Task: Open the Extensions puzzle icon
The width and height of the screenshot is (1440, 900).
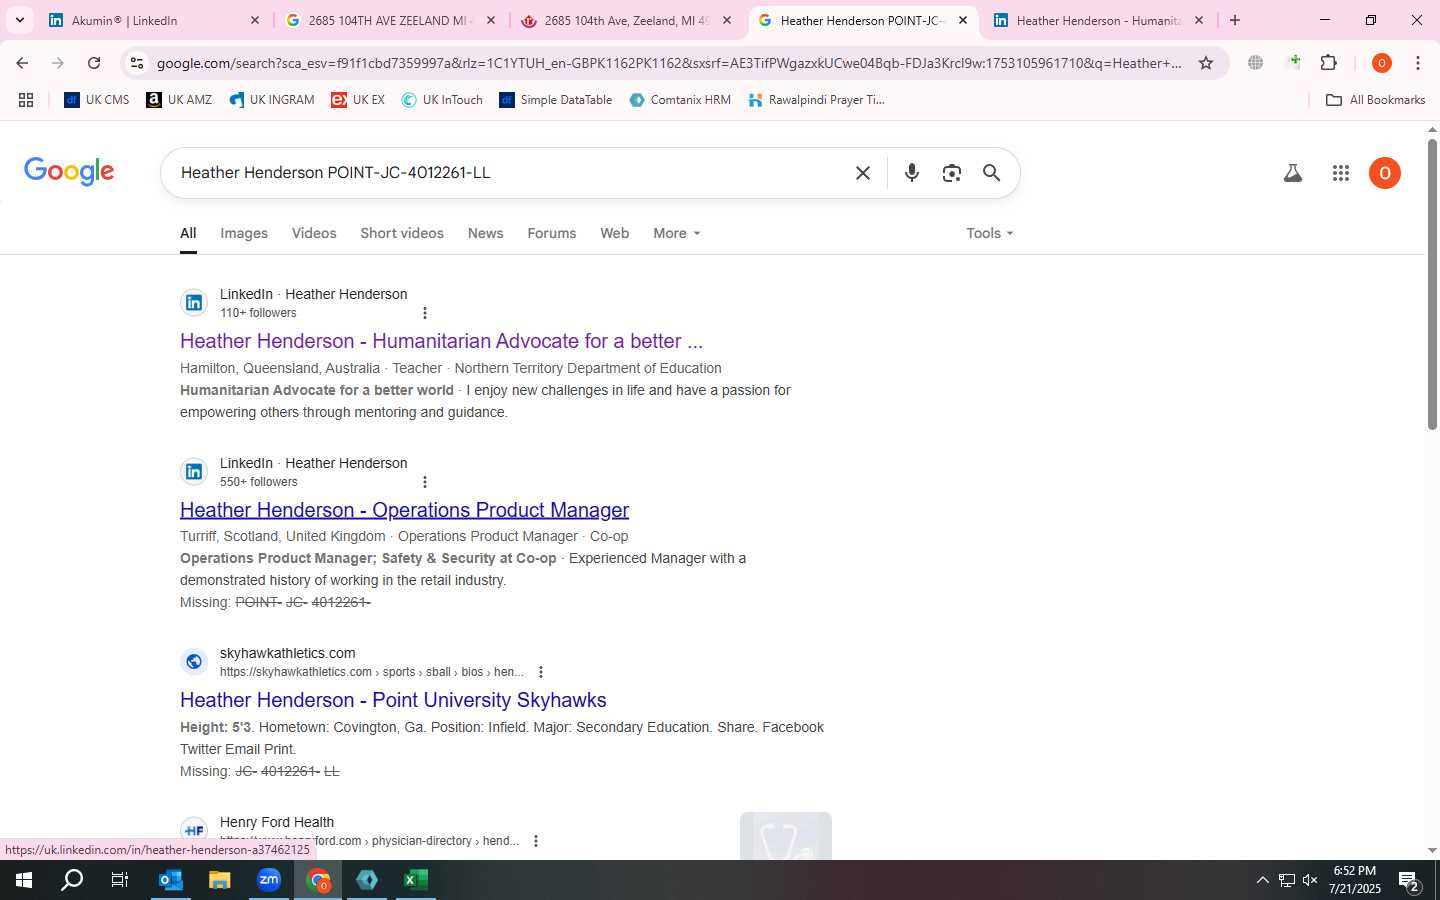Action: click(x=1328, y=63)
